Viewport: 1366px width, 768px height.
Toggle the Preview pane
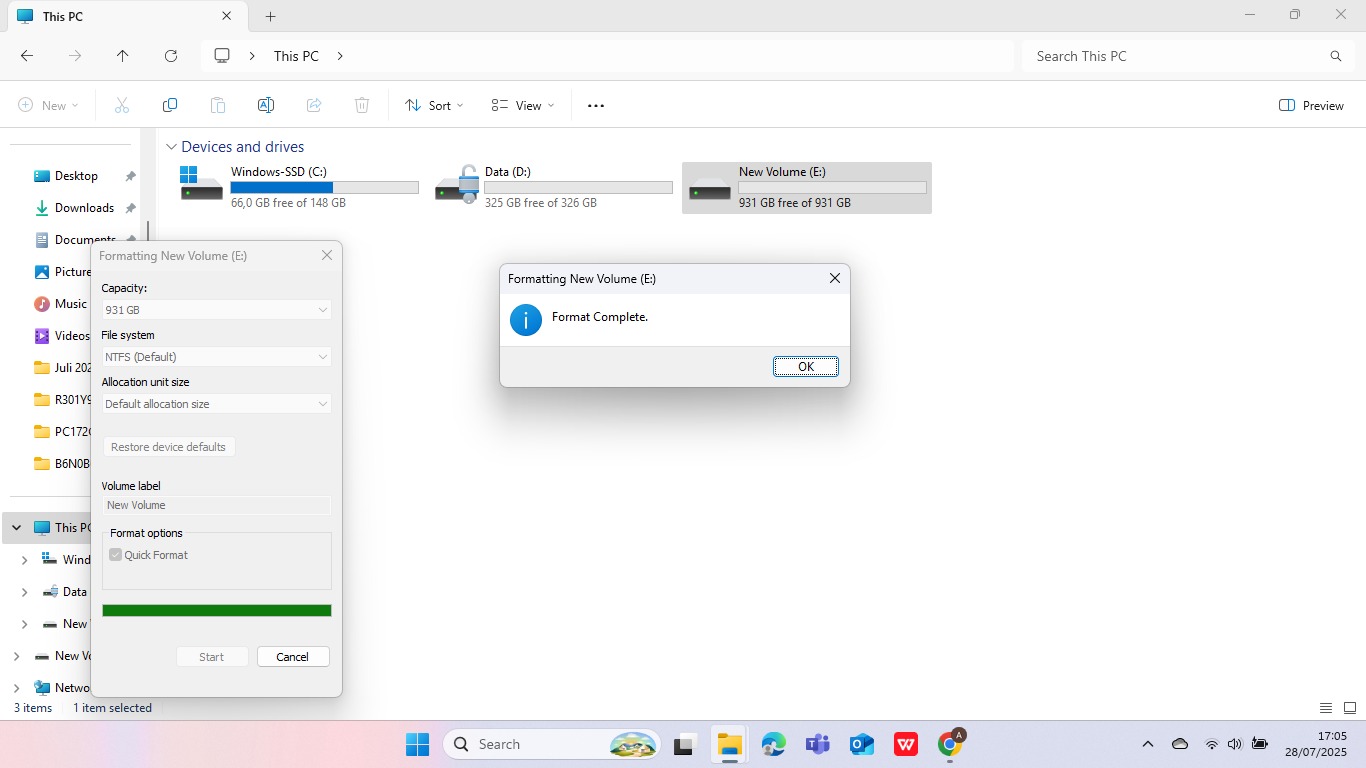coord(1311,105)
